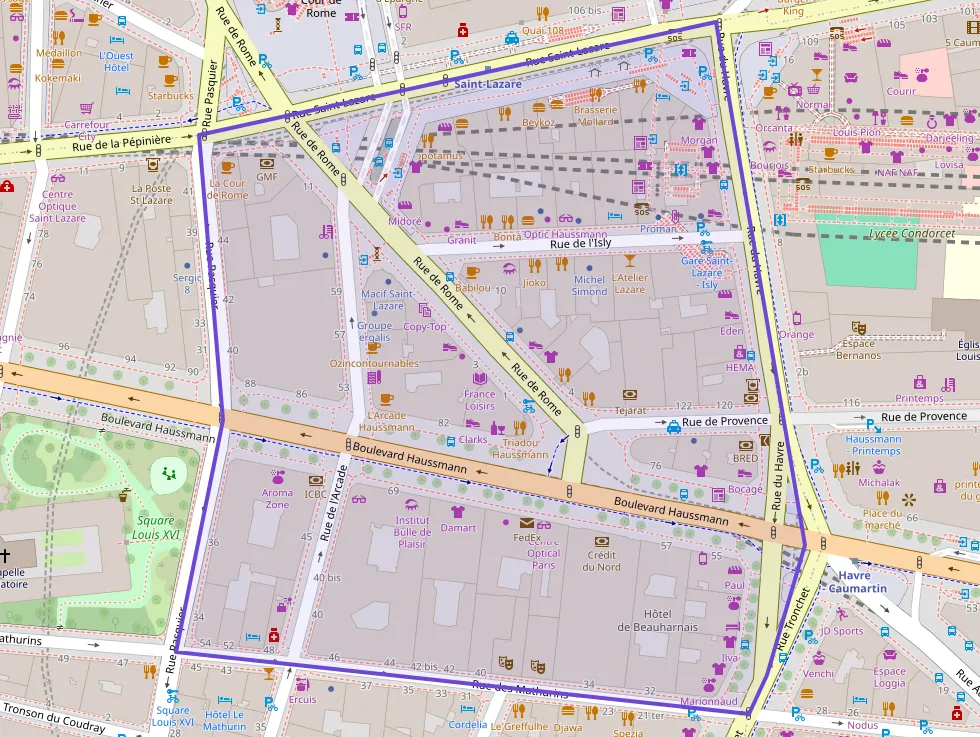
Task: Select the Orange mobile phone shop icon
Action: [x=797, y=318]
